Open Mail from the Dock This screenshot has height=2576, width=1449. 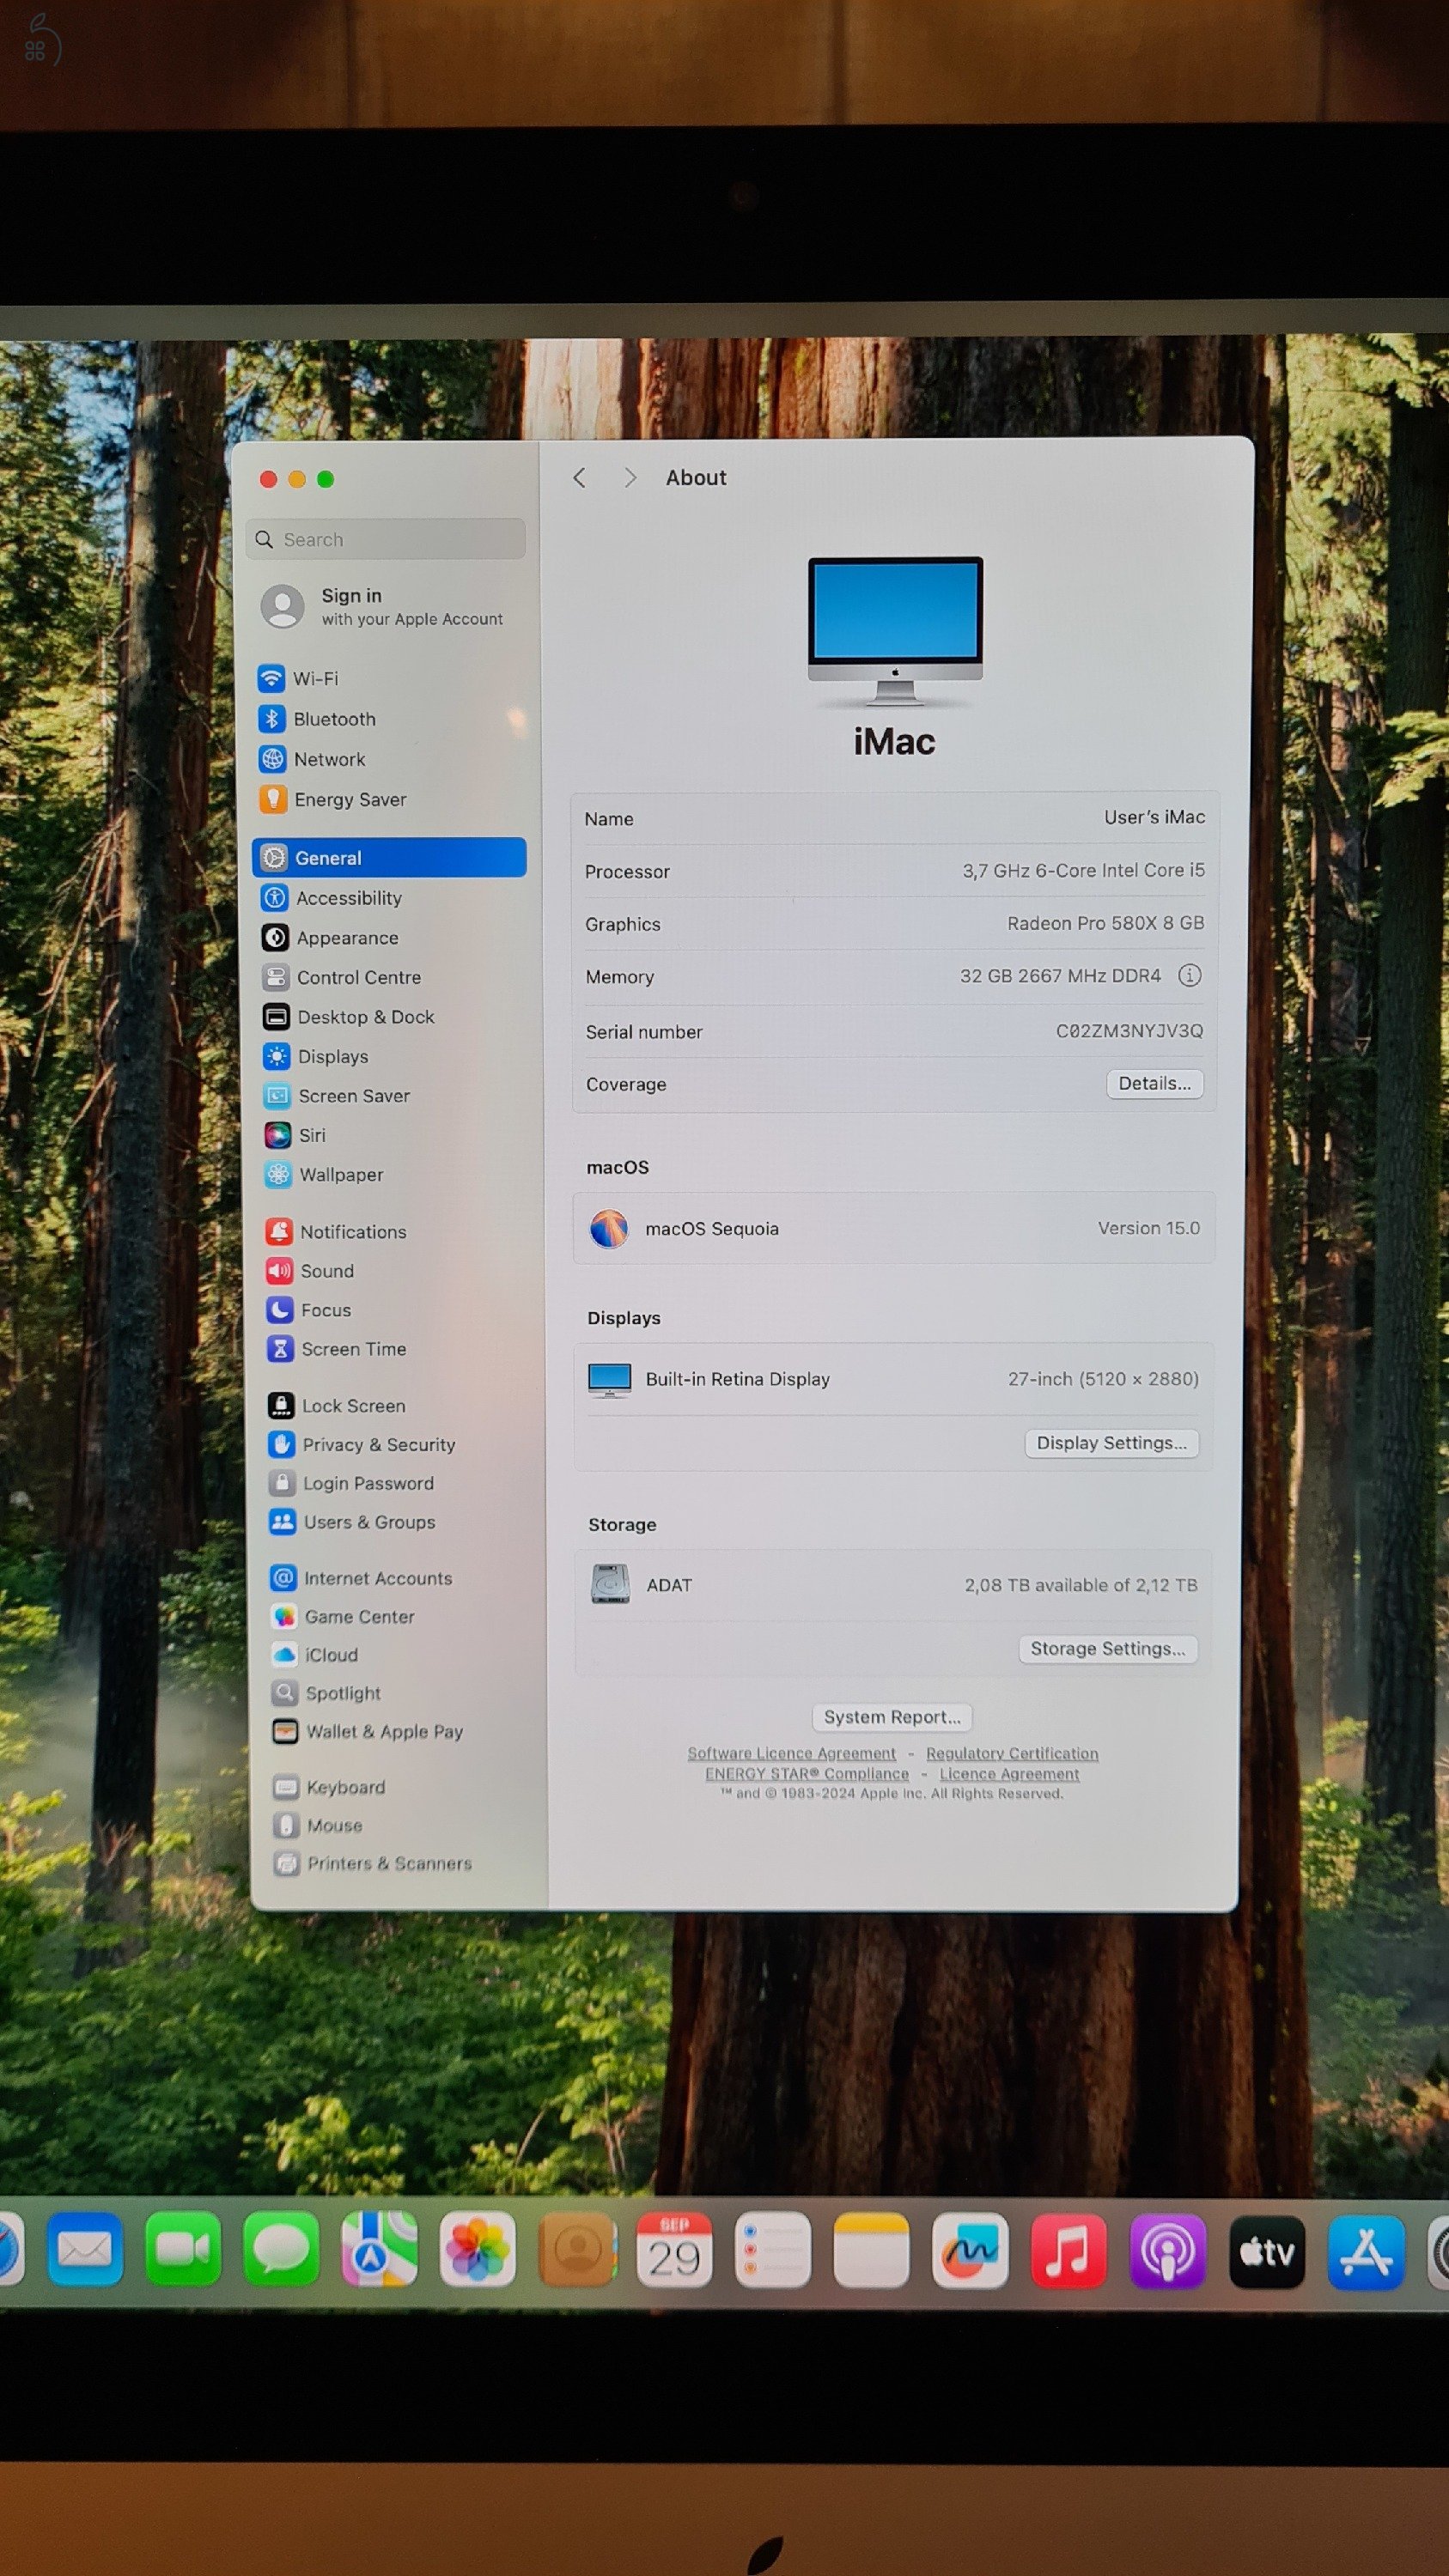[x=85, y=2250]
